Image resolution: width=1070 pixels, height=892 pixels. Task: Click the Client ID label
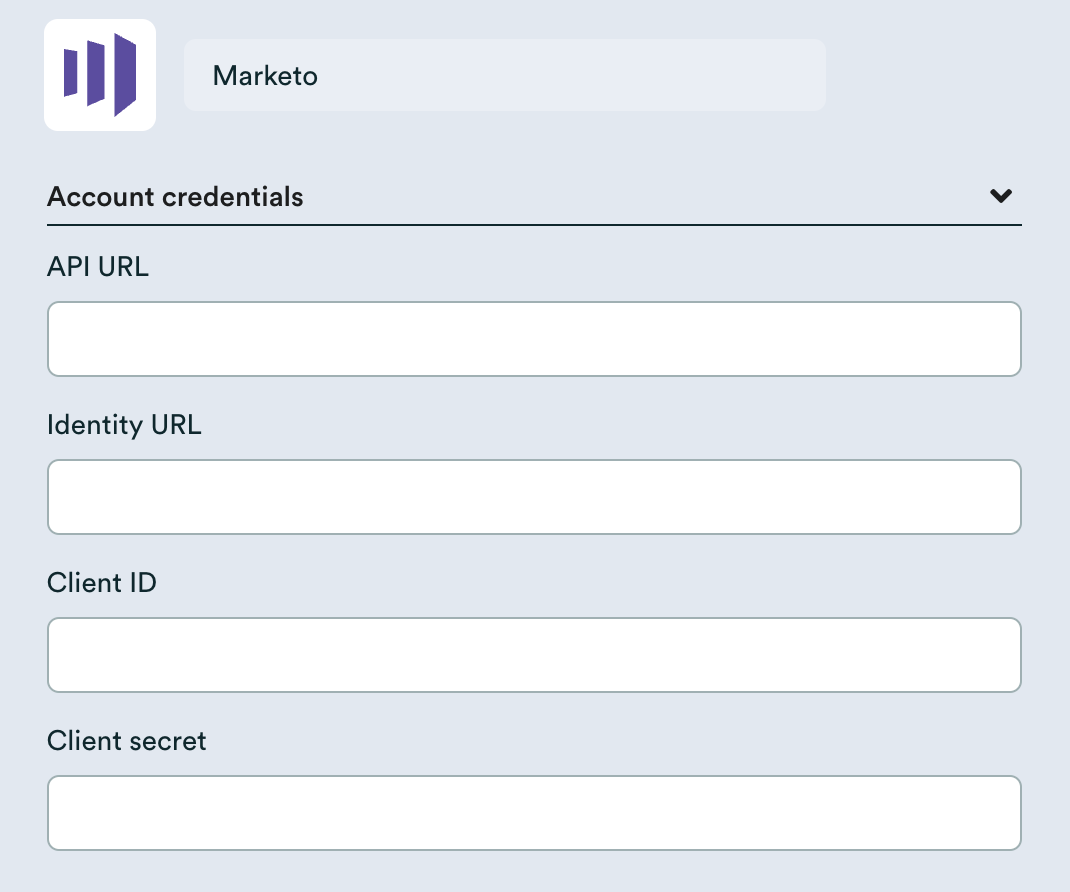click(x=102, y=583)
